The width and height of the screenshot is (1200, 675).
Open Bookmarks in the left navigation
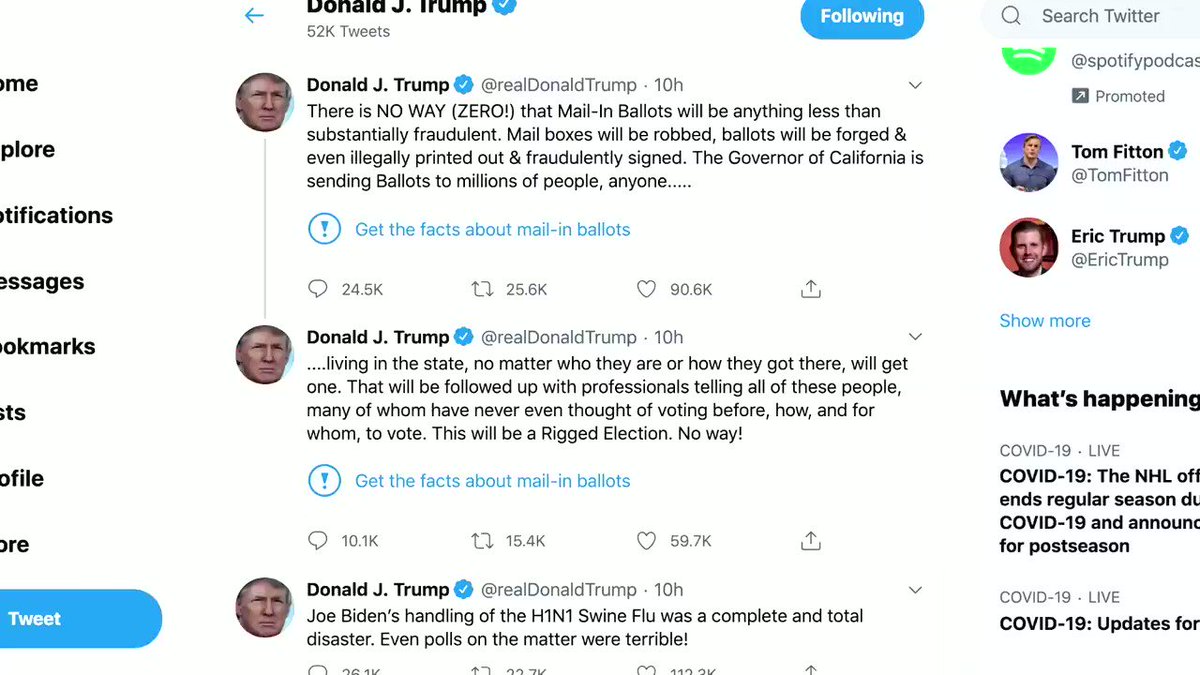click(x=47, y=347)
